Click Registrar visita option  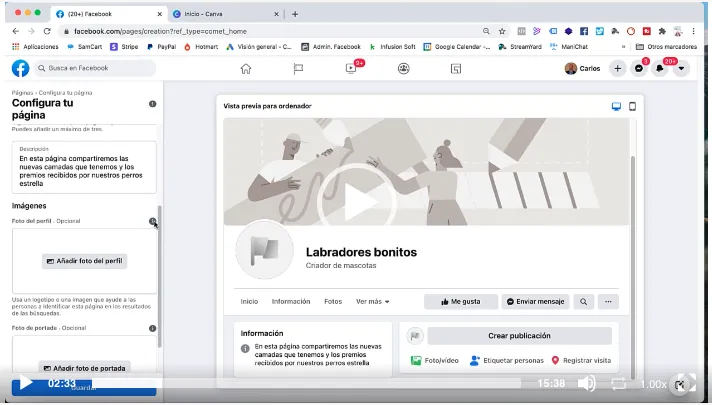pyautogui.click(x=581, y=361)
